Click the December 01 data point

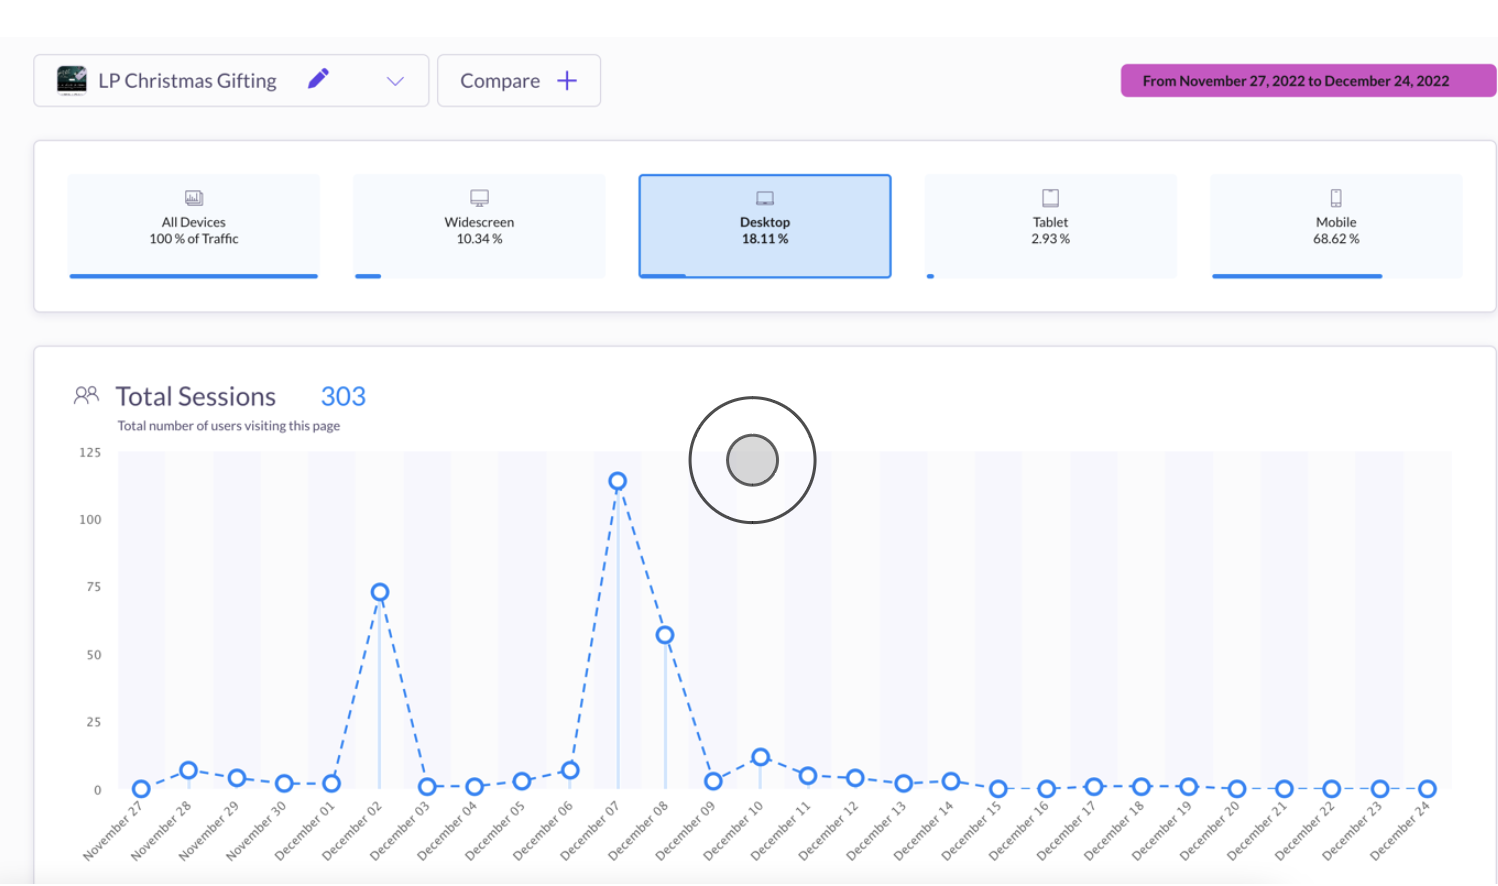[332, 783]
